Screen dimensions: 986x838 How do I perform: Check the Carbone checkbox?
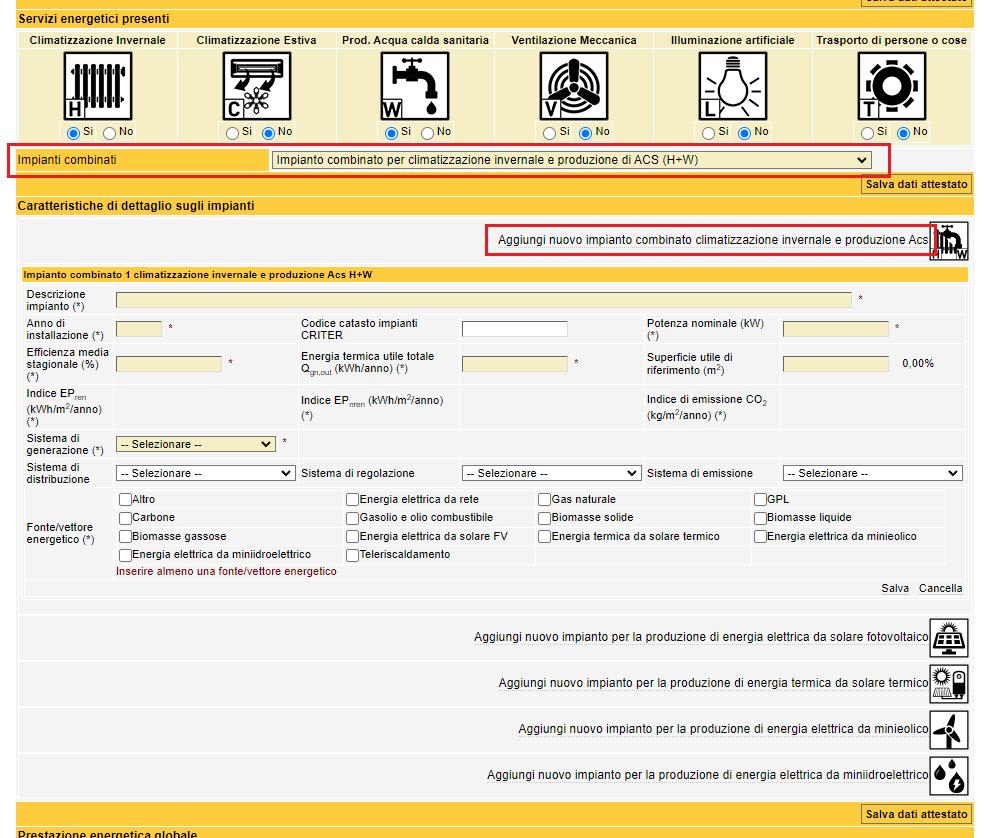[125, 518]
